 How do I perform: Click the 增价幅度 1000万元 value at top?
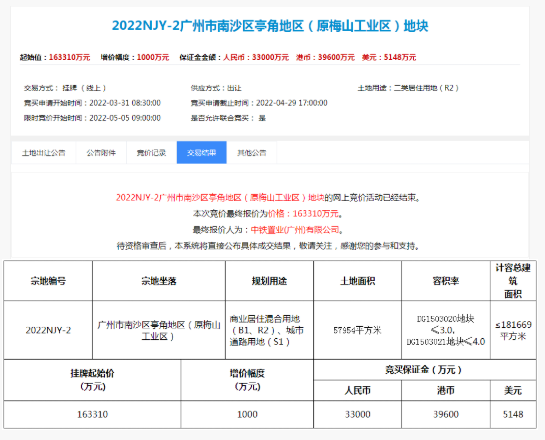153,57
